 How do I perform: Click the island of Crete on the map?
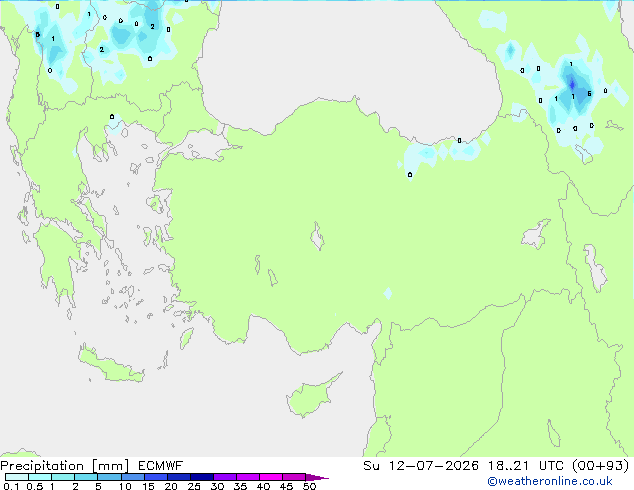(110, 366)
